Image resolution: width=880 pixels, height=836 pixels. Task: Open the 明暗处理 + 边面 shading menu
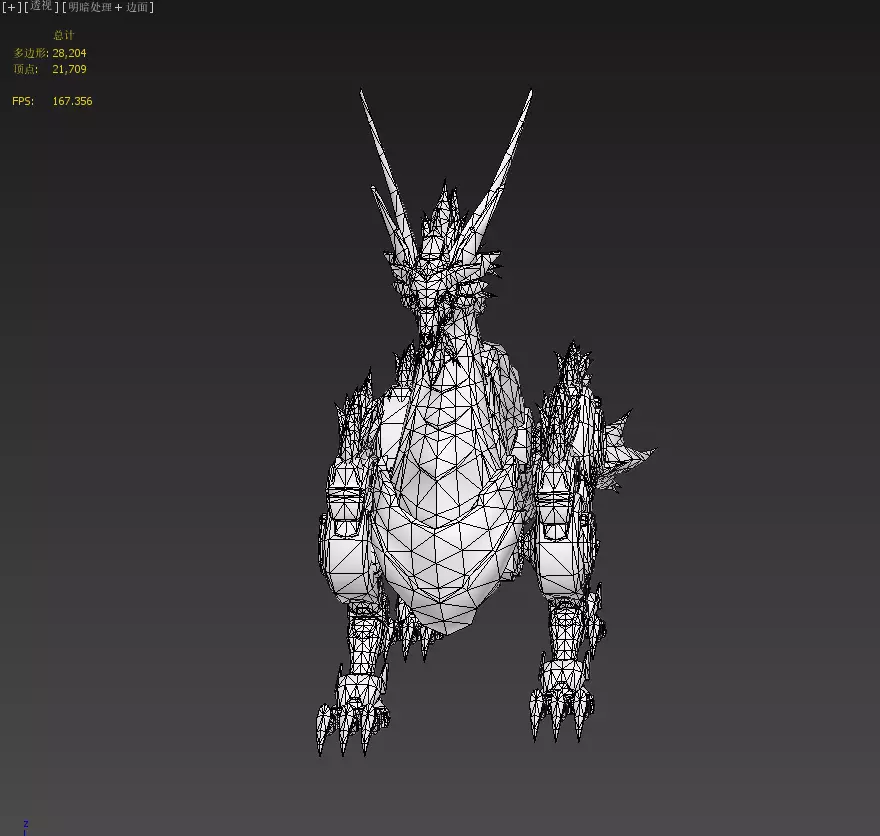point(108,7)
